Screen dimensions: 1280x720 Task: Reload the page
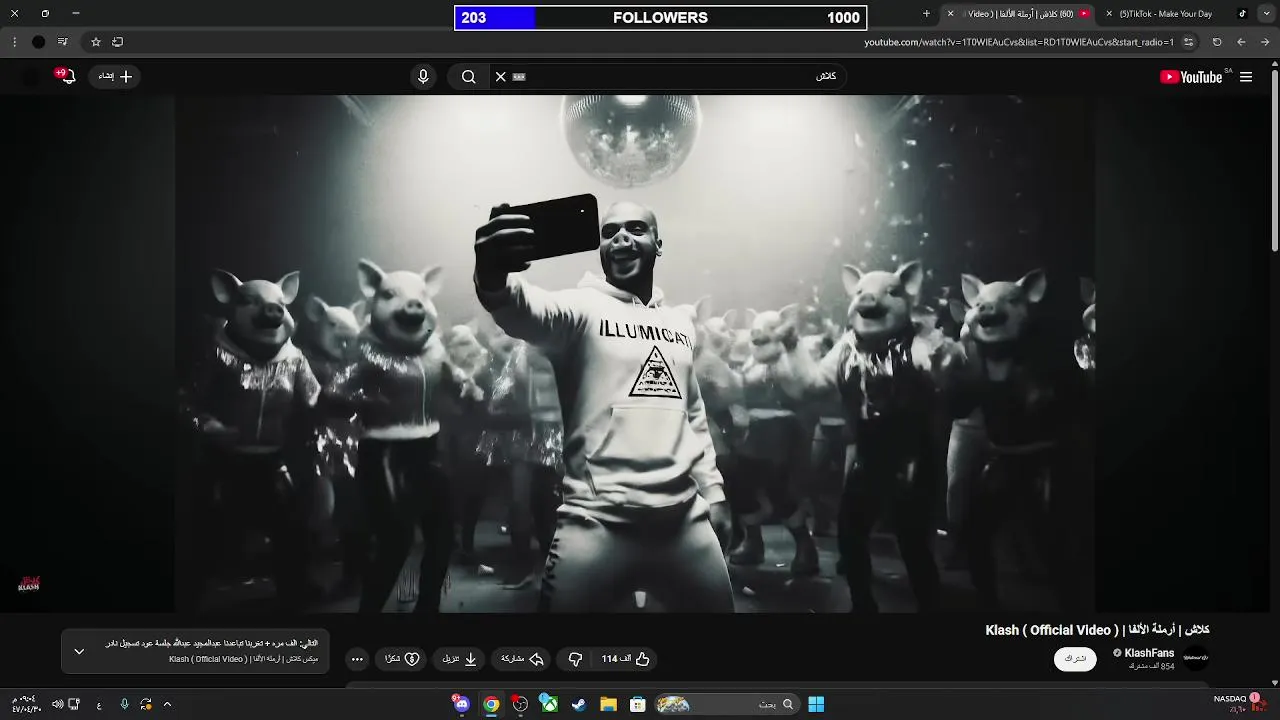point(1217,42)
